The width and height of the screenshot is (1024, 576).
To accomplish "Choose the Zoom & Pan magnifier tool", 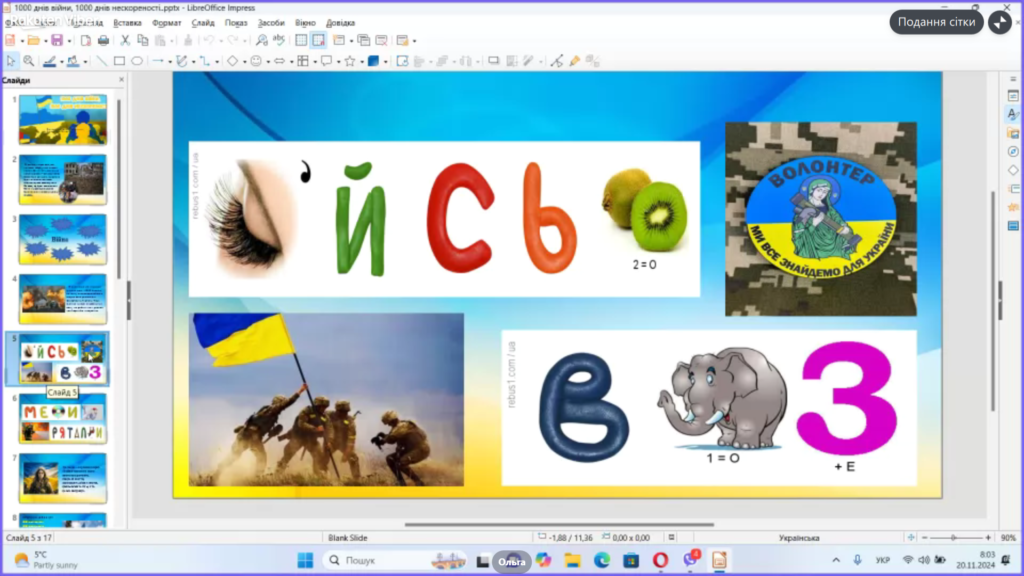I will click(x=29, y=61).
